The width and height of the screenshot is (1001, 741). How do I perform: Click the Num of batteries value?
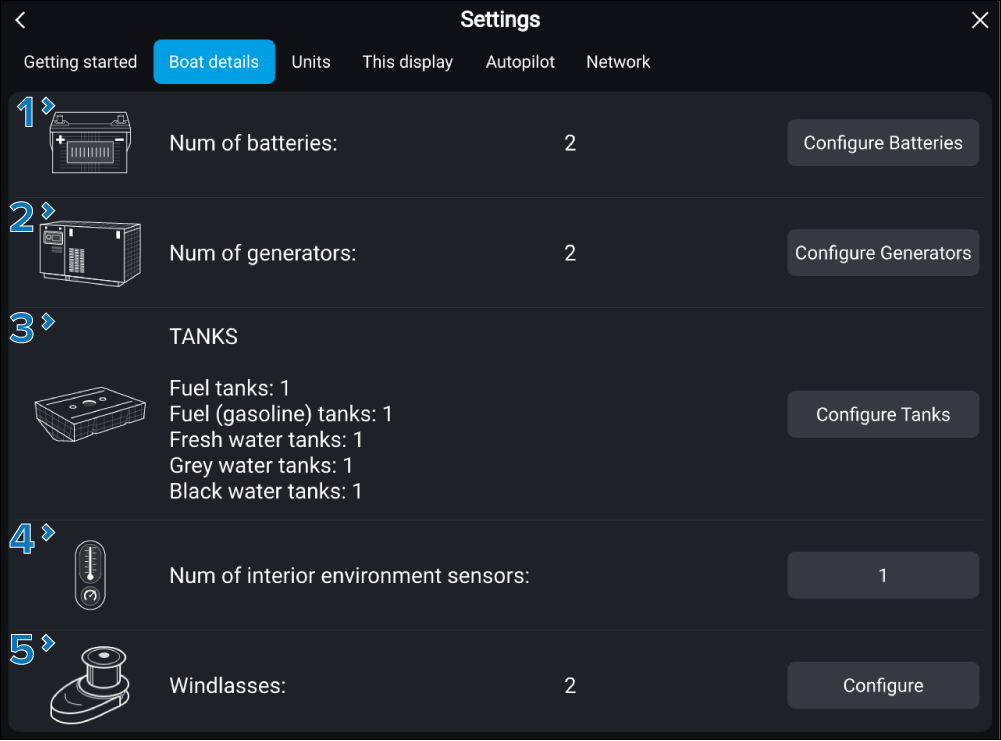[570, 143]
